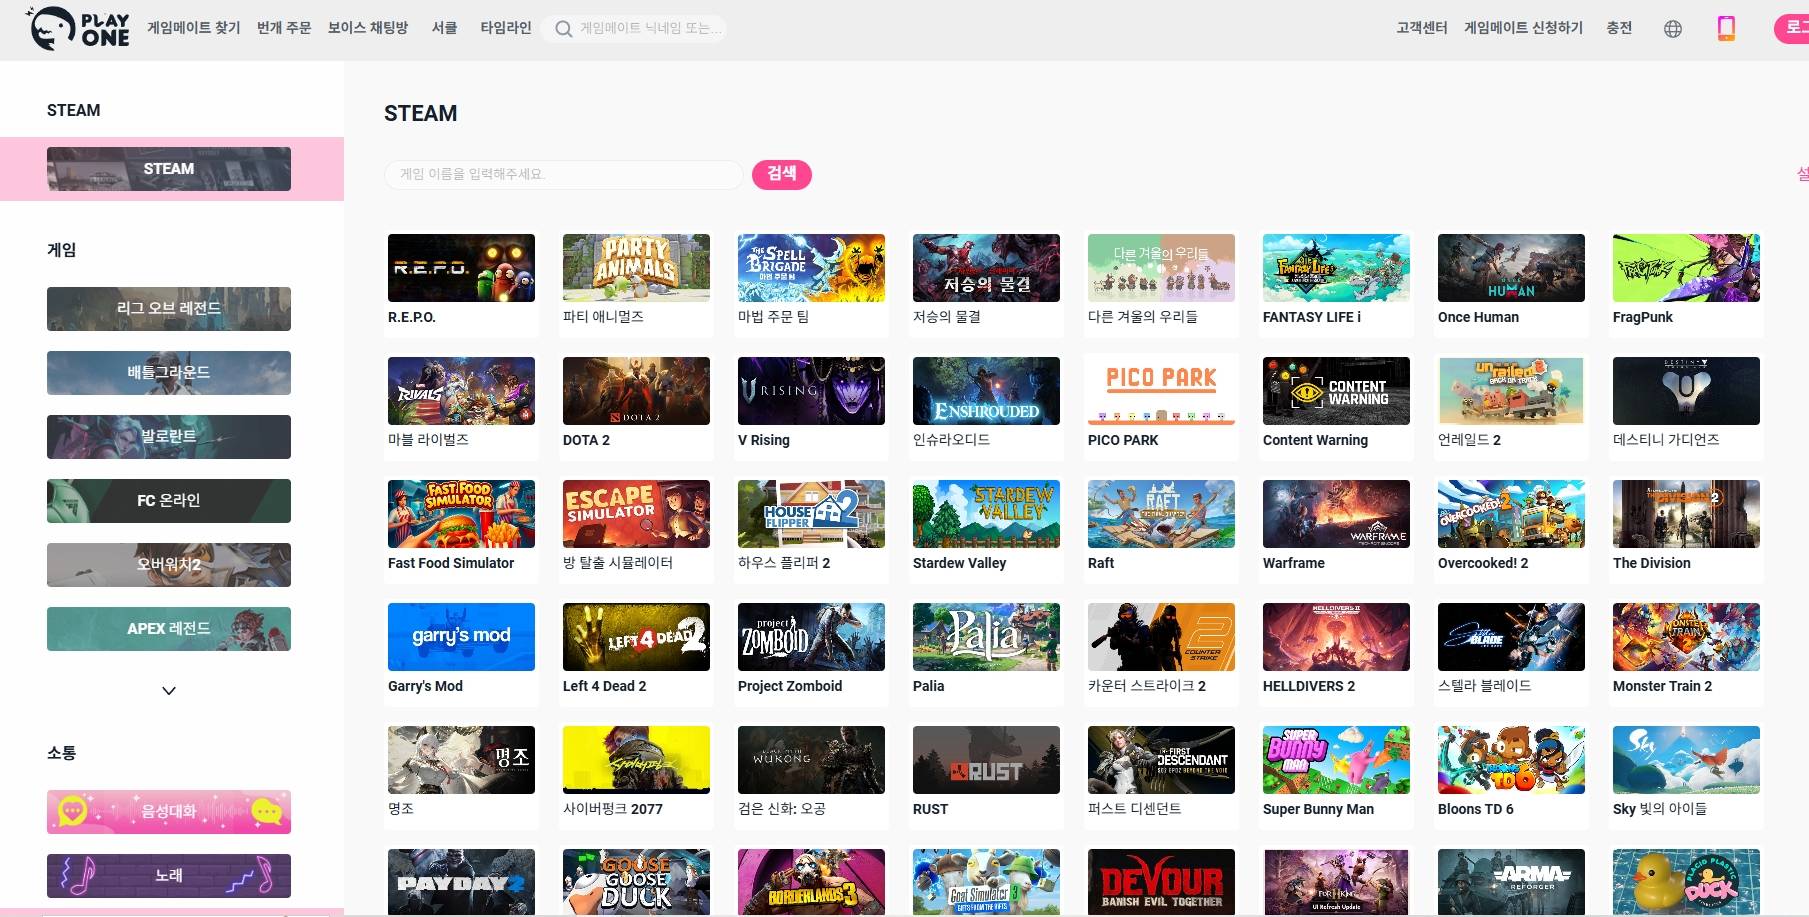This screenshot has height=917, width=1809.
Task: Open 저승의 물결 game thumbnail
Action: click(986, 268)
